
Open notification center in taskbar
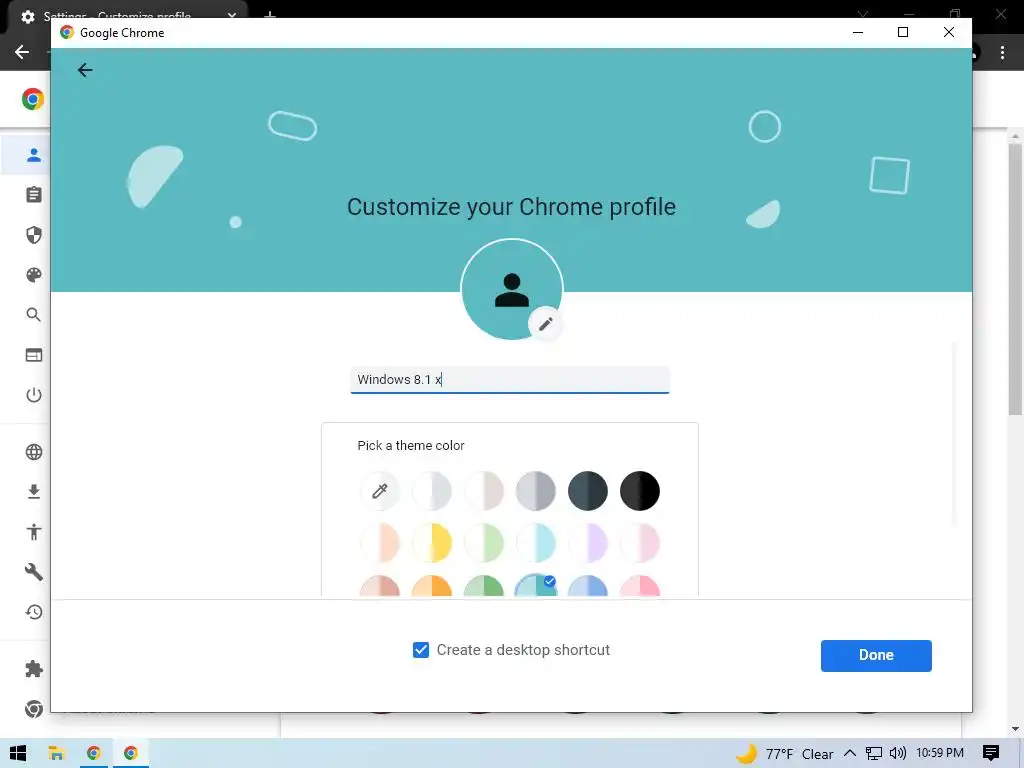(991, 753)
